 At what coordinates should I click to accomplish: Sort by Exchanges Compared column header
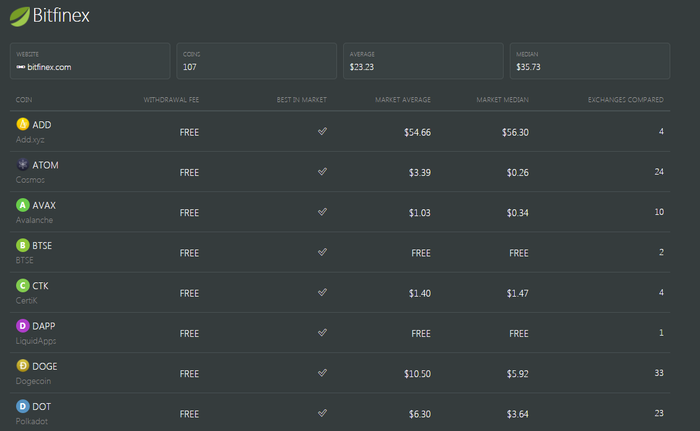click(x=625, y=100)
